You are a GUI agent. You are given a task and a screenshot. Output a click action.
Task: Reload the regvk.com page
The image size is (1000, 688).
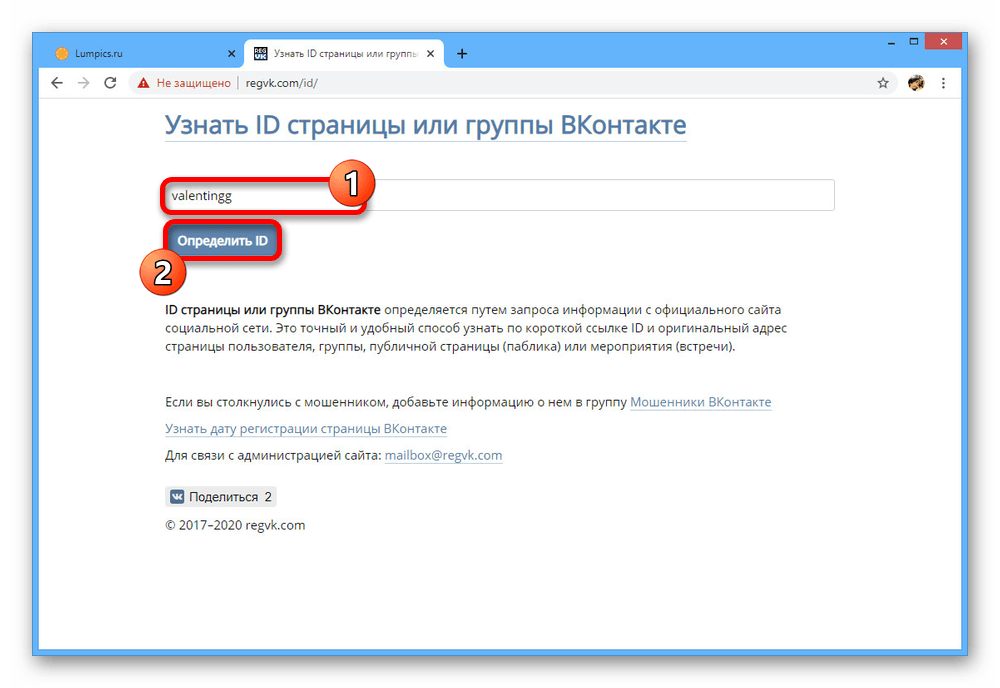pos(110,83)
